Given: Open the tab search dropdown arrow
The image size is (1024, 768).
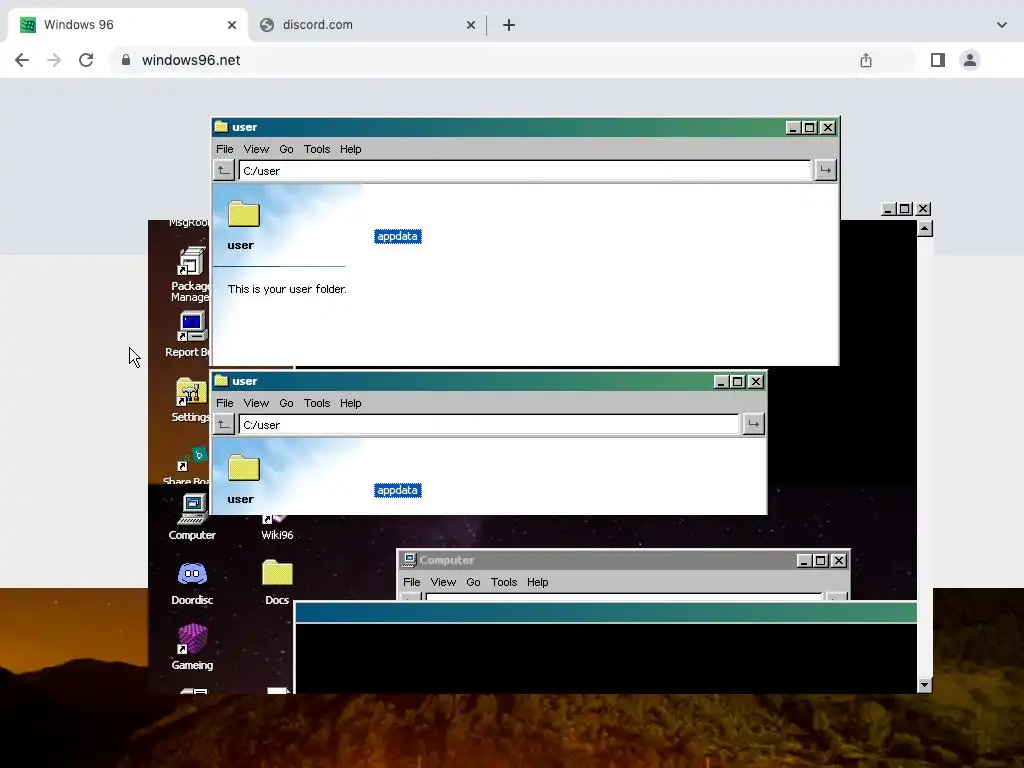Looking at the screenshot, I should pos(1002,25).
